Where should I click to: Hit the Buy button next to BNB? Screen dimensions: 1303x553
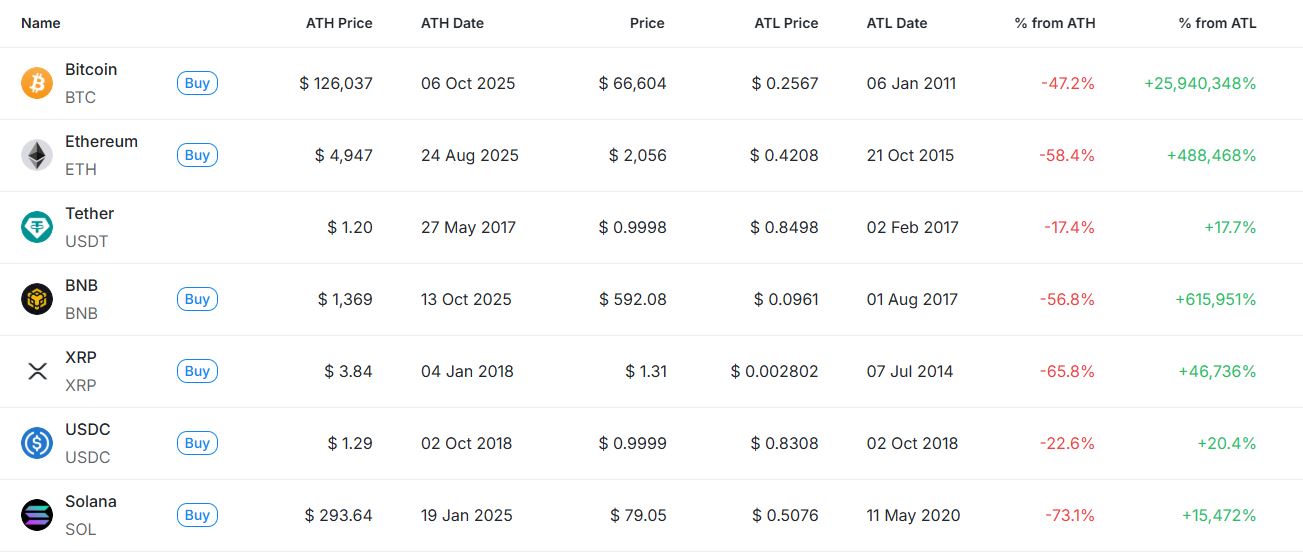(x=197, y=299)
